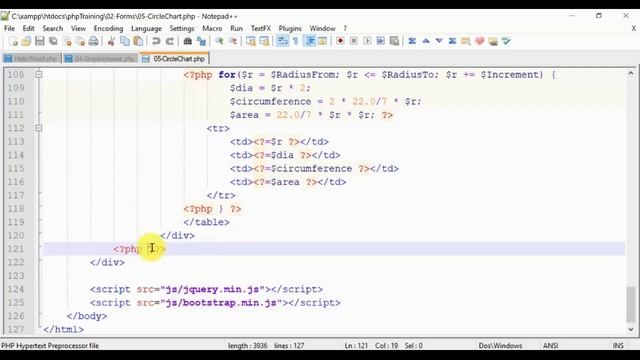Undo the last edit with the Undo arrow
The width and height of the screenshot is (640, 360).
point(156,41)
